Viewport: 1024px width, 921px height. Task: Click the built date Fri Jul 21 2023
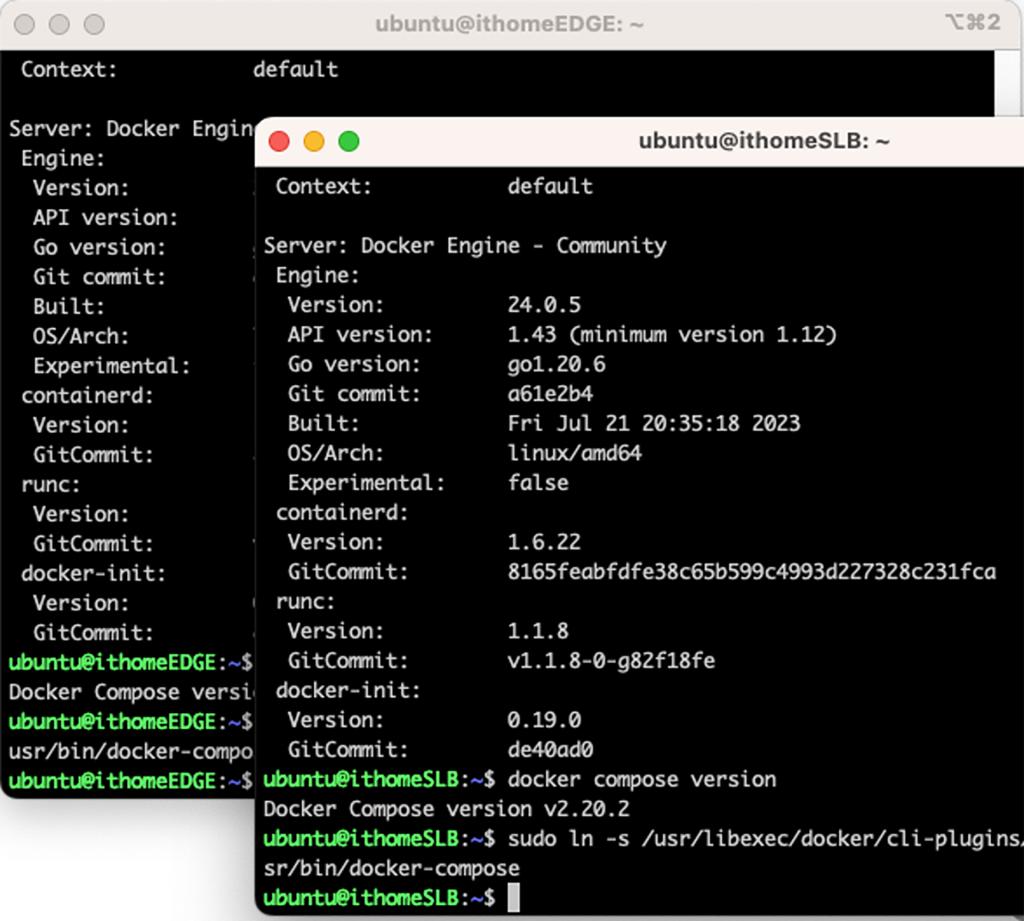[x=654, y=423]
